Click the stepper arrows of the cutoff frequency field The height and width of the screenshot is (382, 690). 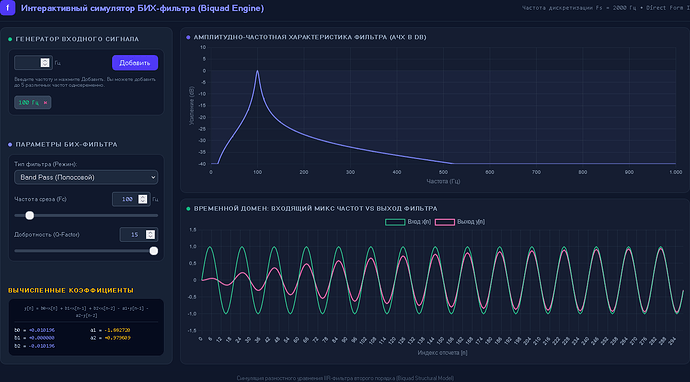pos(143,199)
